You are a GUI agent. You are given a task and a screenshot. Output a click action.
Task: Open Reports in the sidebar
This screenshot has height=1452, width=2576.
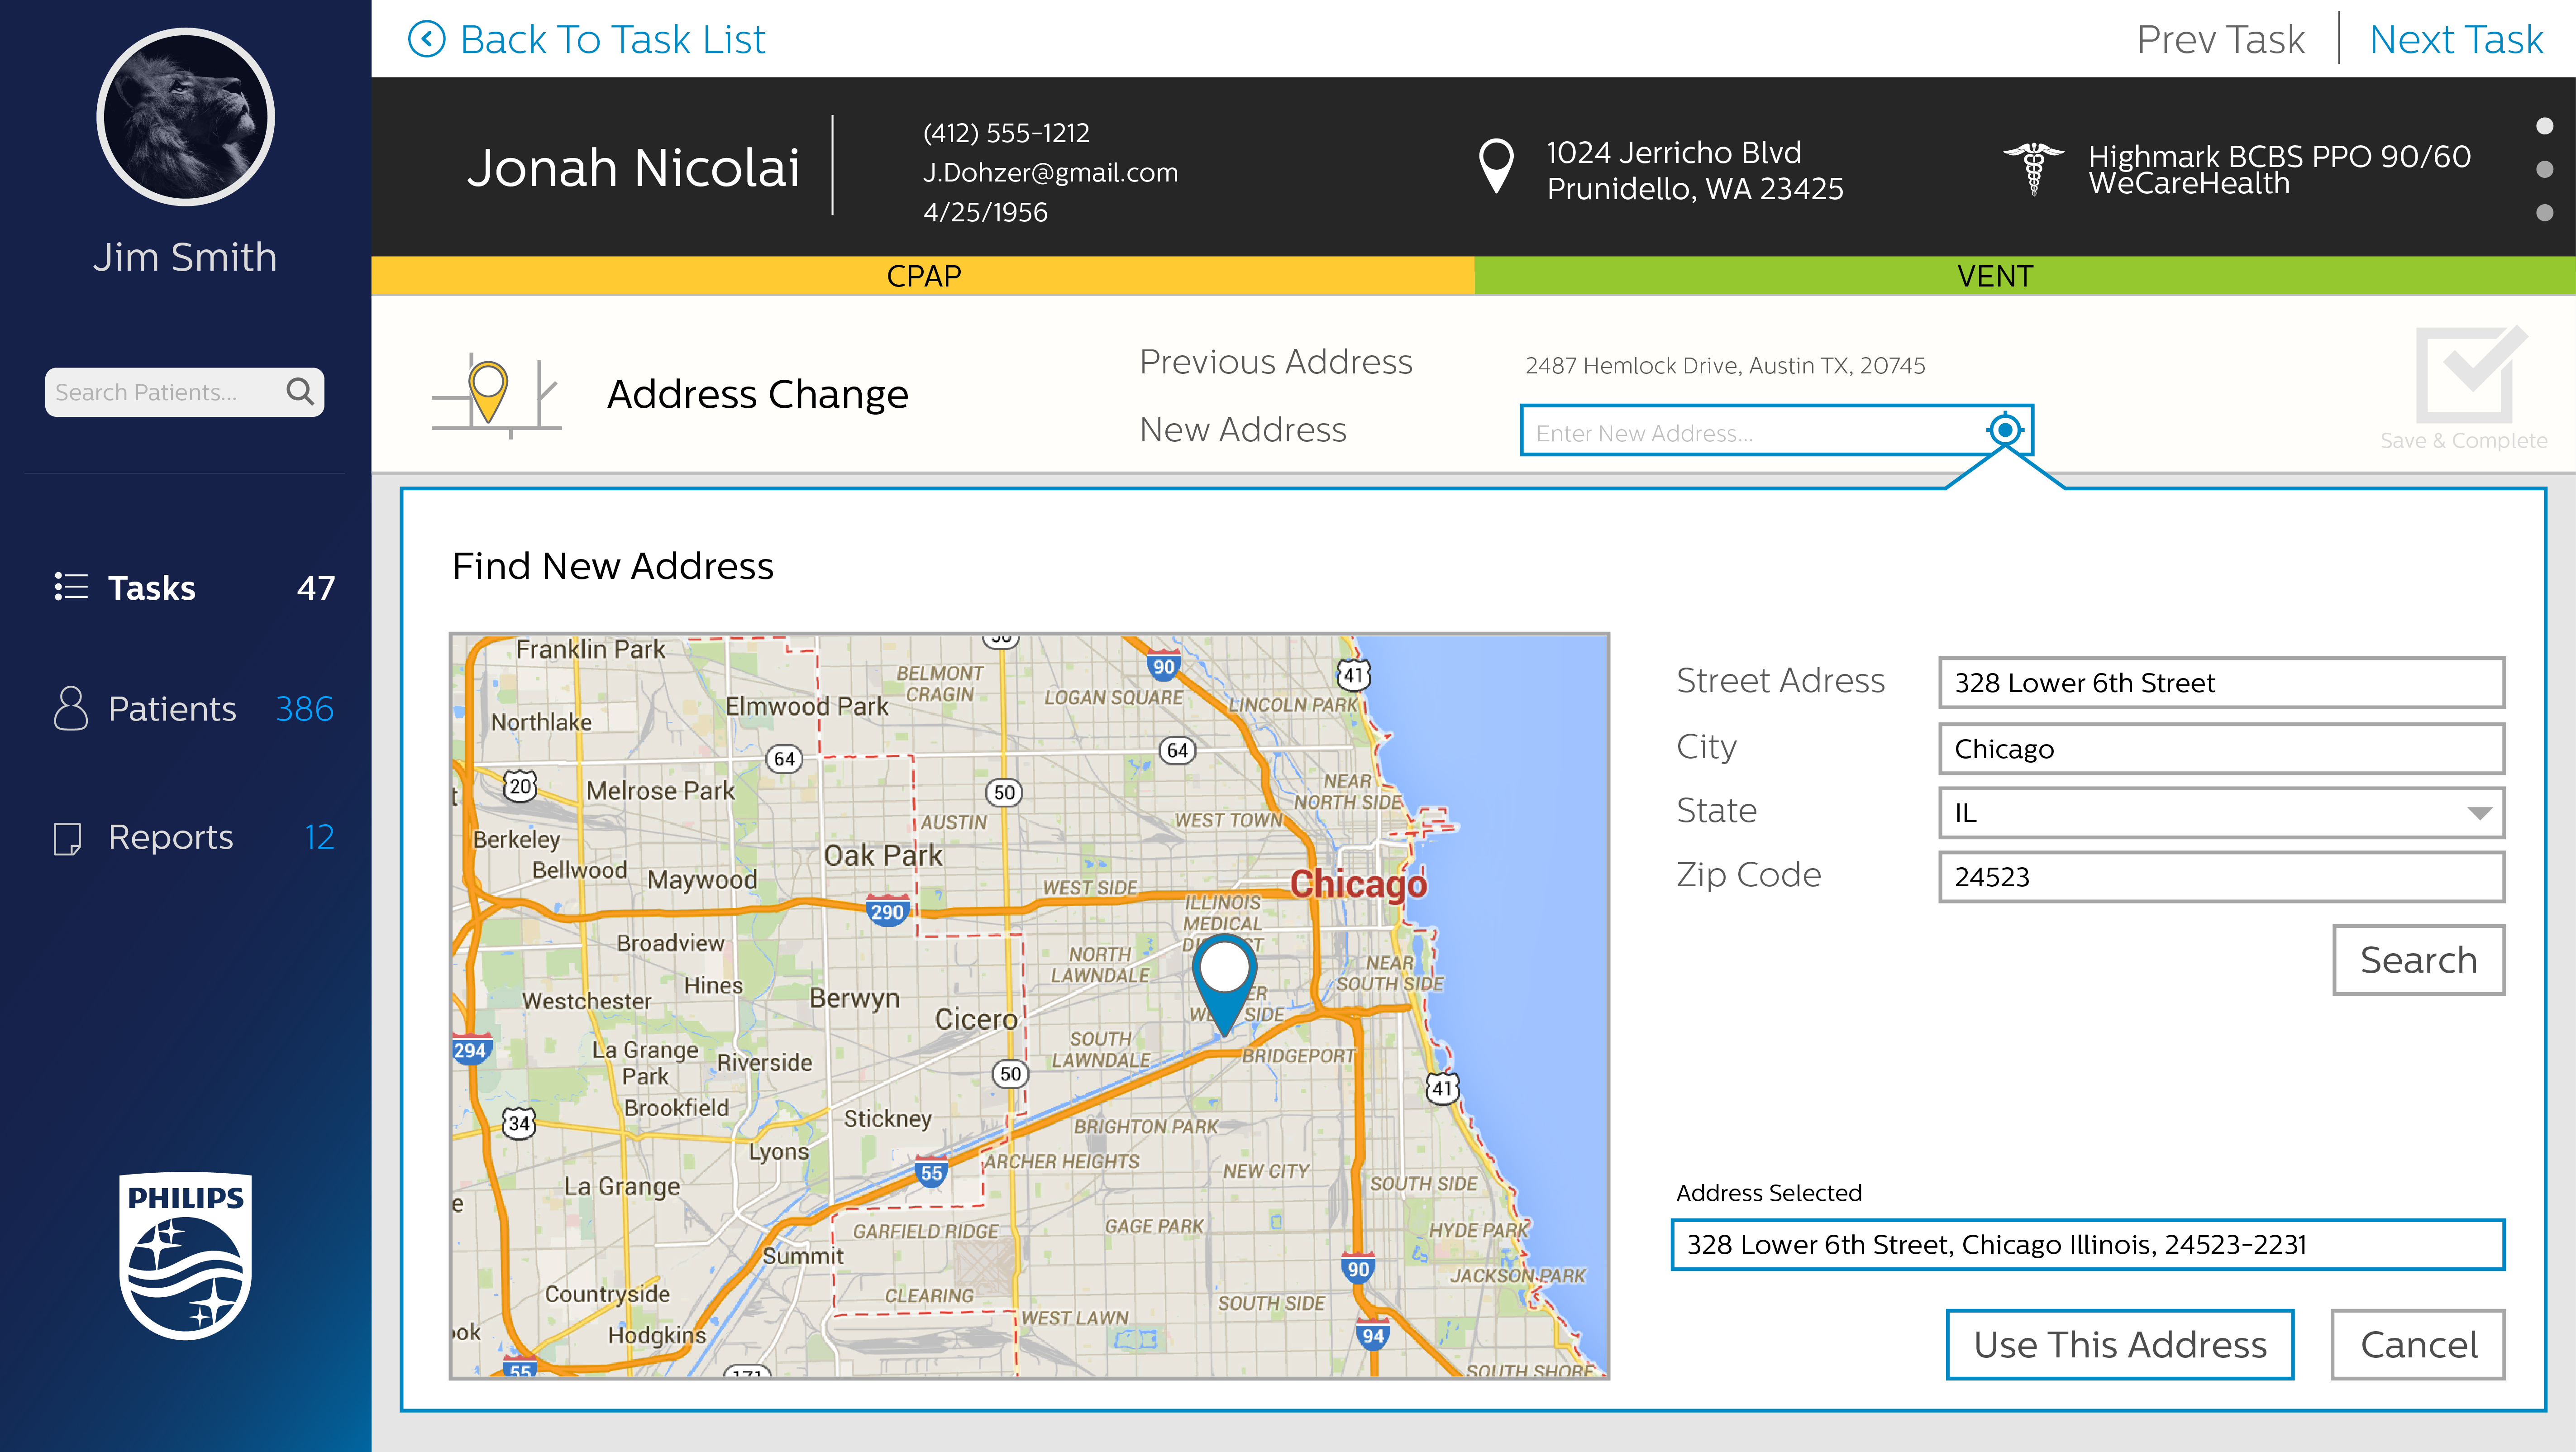click(x=170, y=837)
